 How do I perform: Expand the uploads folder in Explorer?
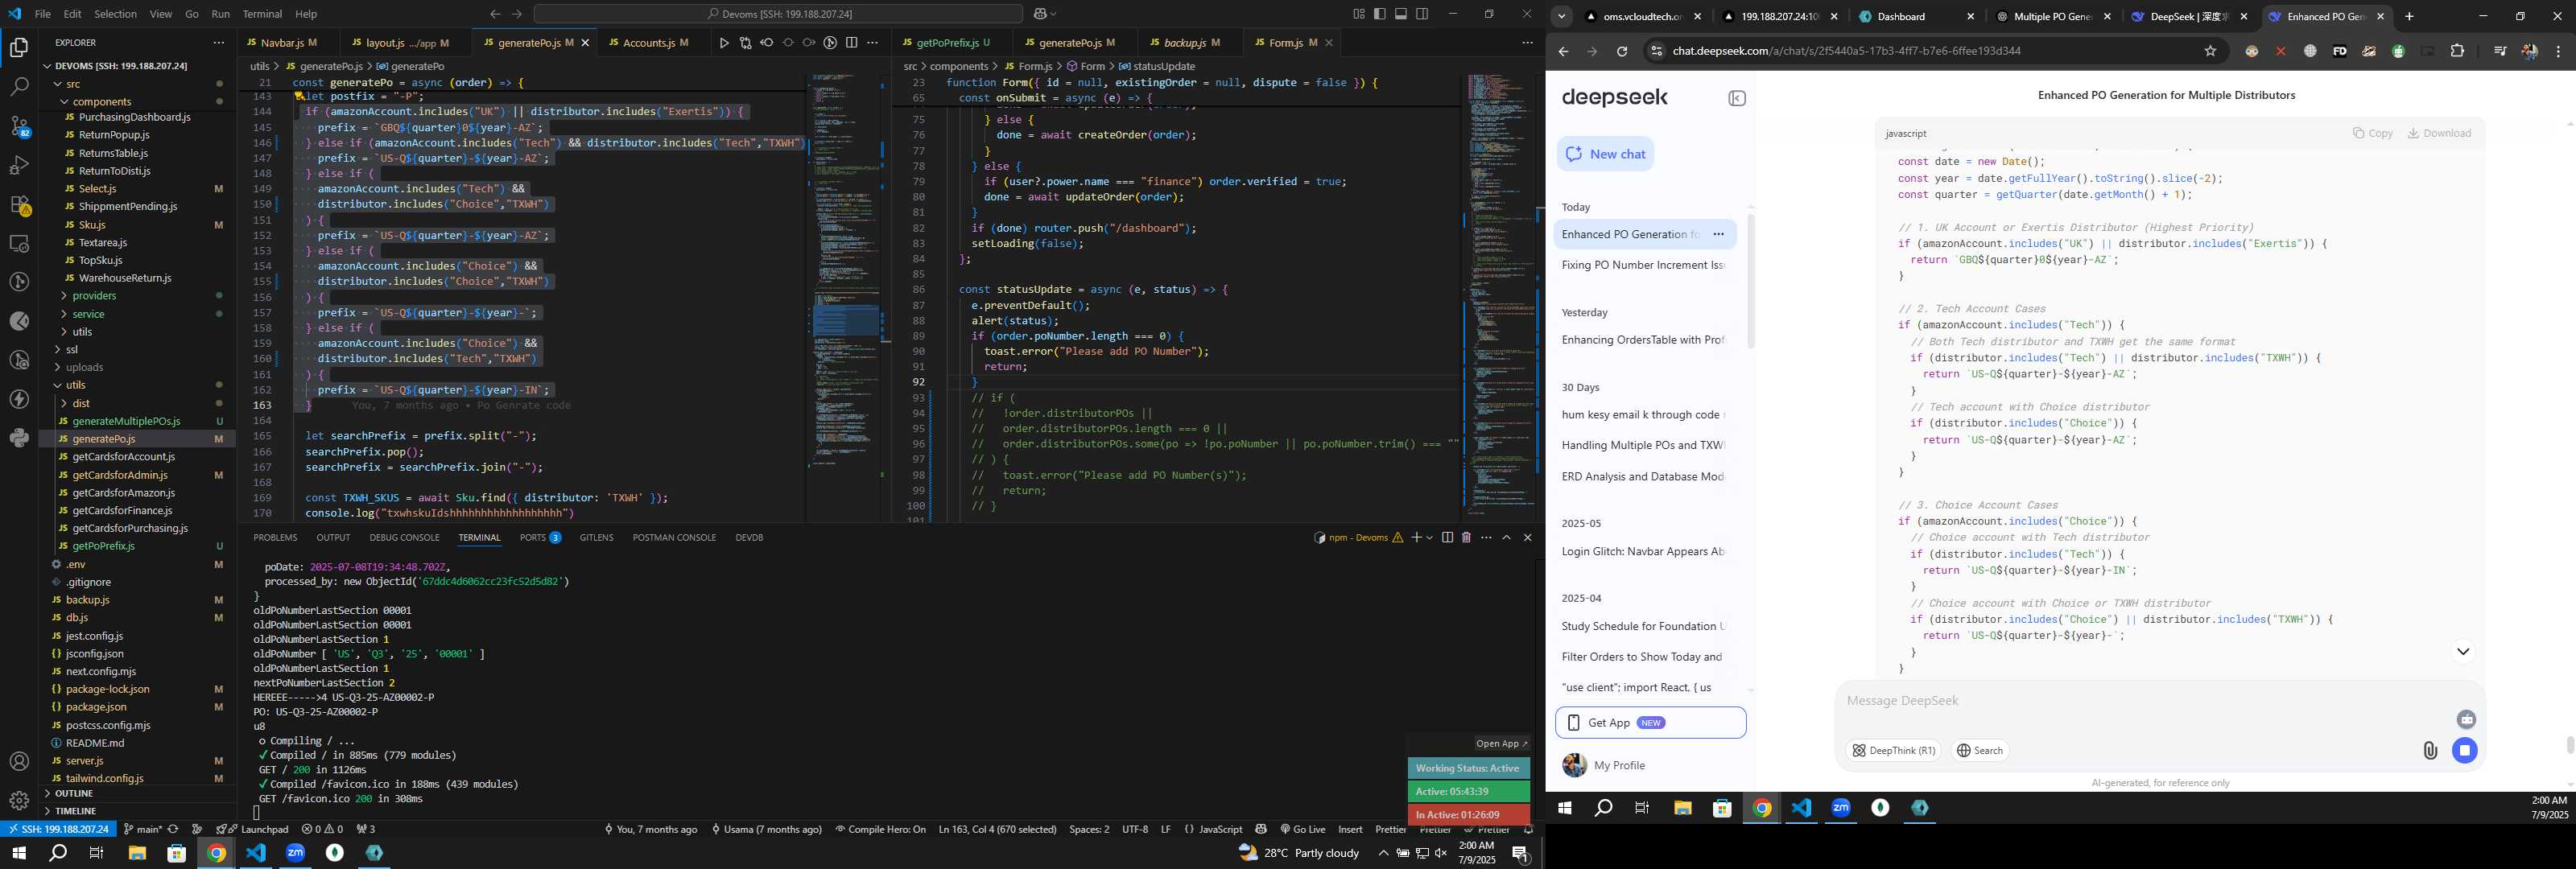click(x=84, y=367)
